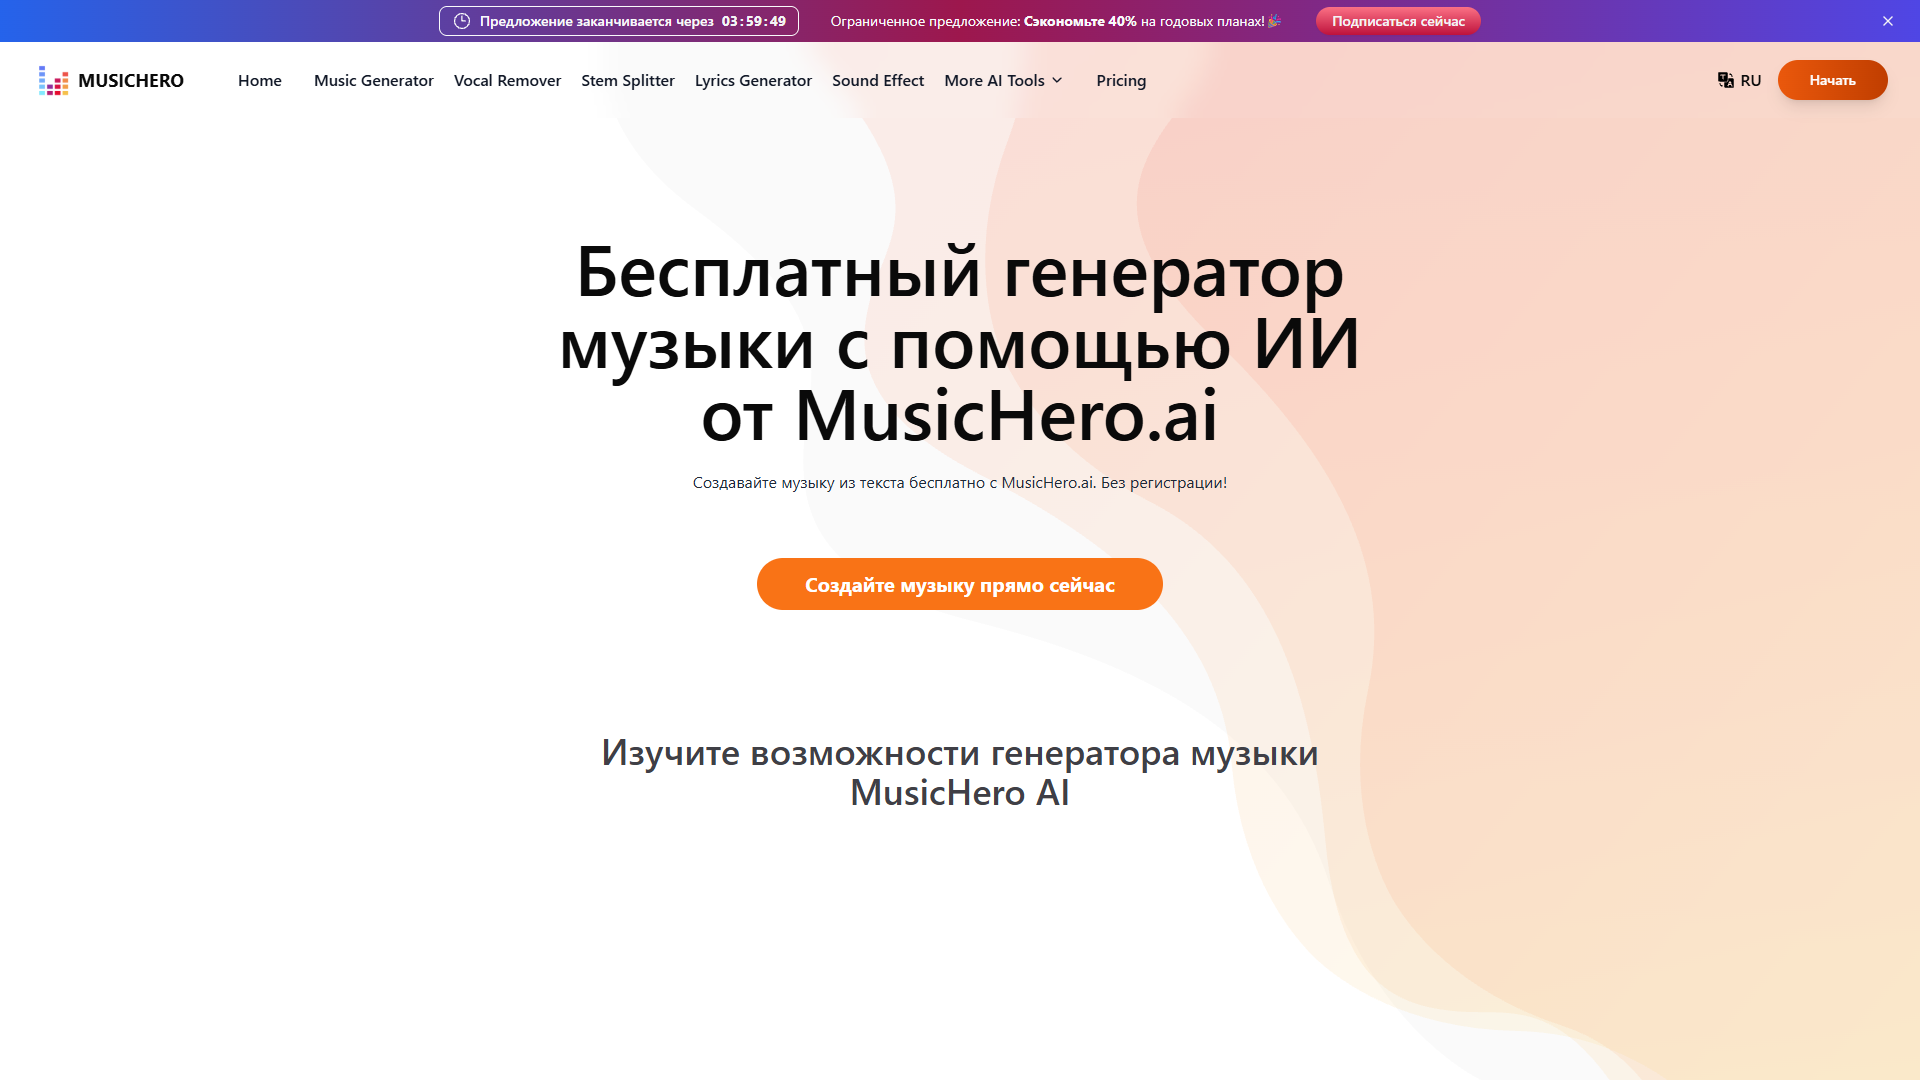The width and height of the screenshot is (1920, 1080).
Task: Click the offer countdown timer badge
Action: 619,21
